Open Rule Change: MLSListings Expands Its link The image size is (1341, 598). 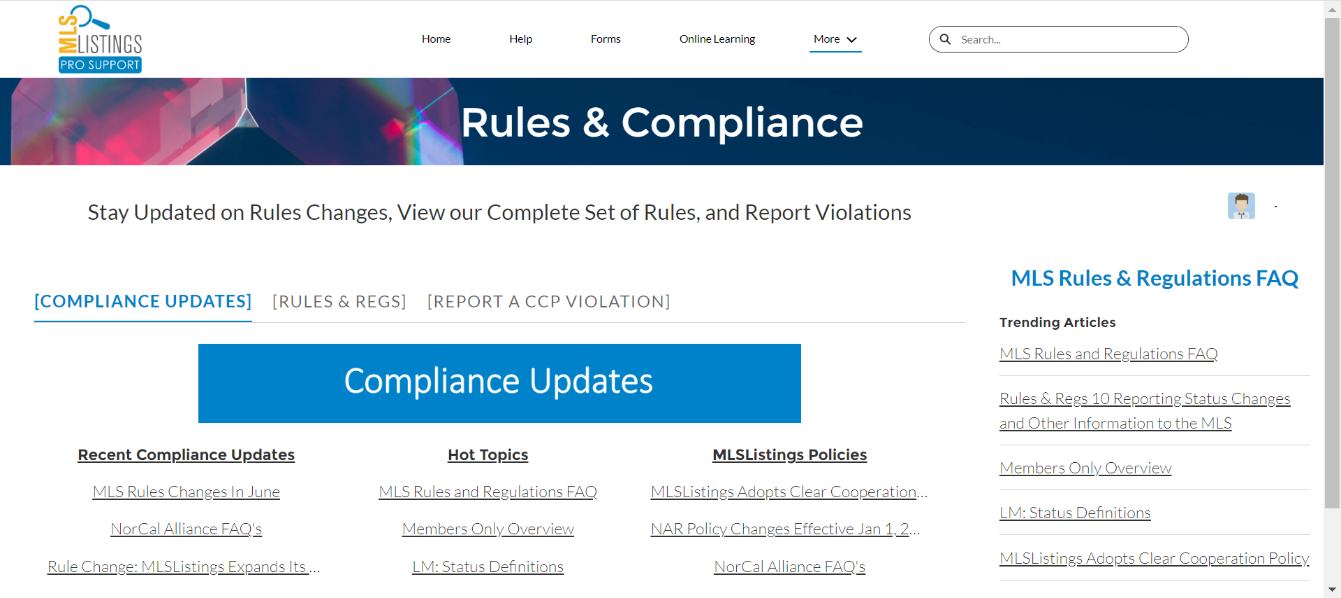pyautogui.click(x=184, y=567)
